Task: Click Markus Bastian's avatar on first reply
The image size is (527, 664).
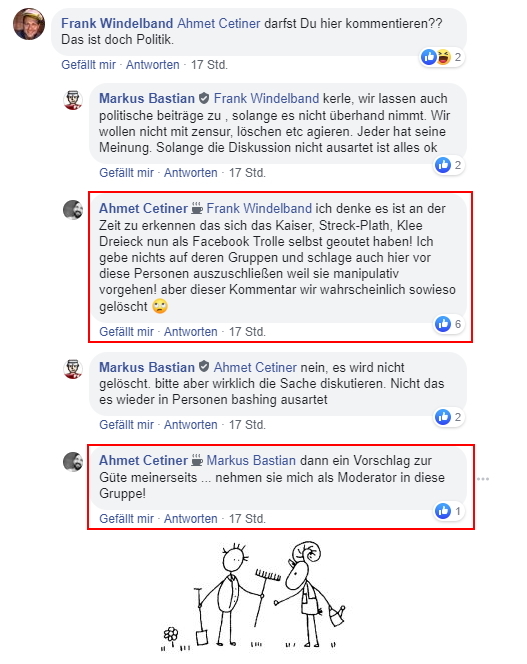Action: (x=73, y=100)
